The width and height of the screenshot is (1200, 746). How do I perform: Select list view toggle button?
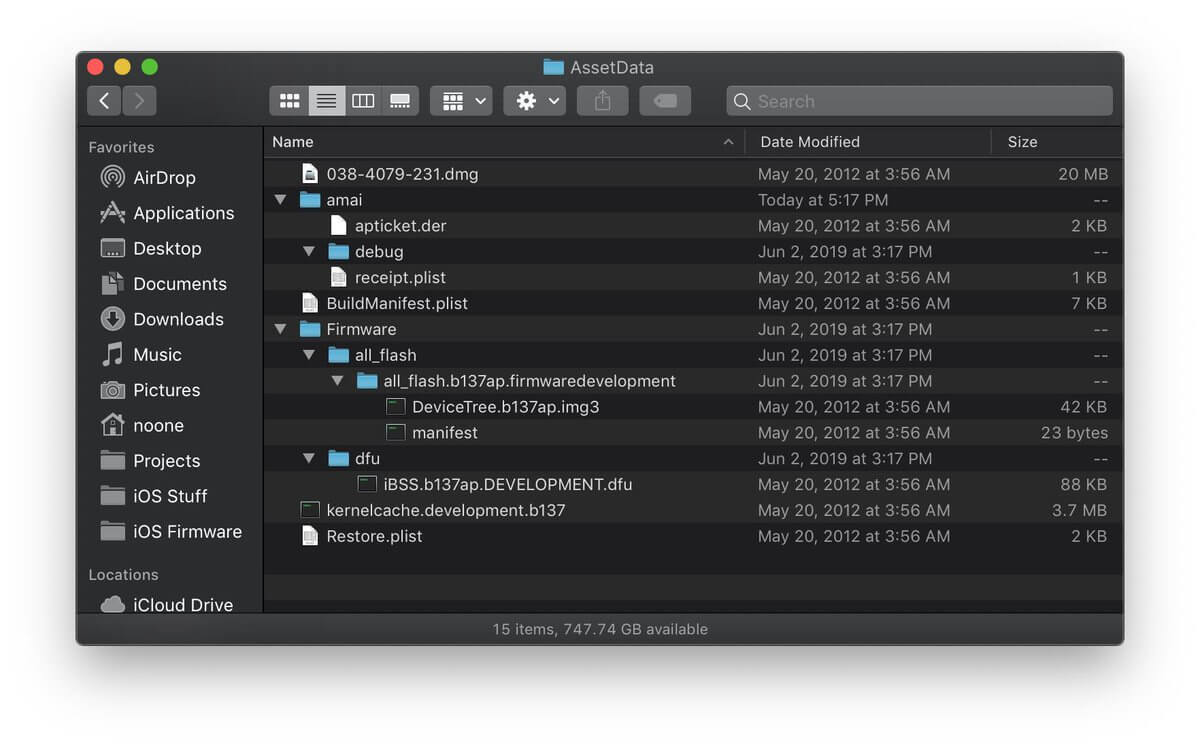326,101
